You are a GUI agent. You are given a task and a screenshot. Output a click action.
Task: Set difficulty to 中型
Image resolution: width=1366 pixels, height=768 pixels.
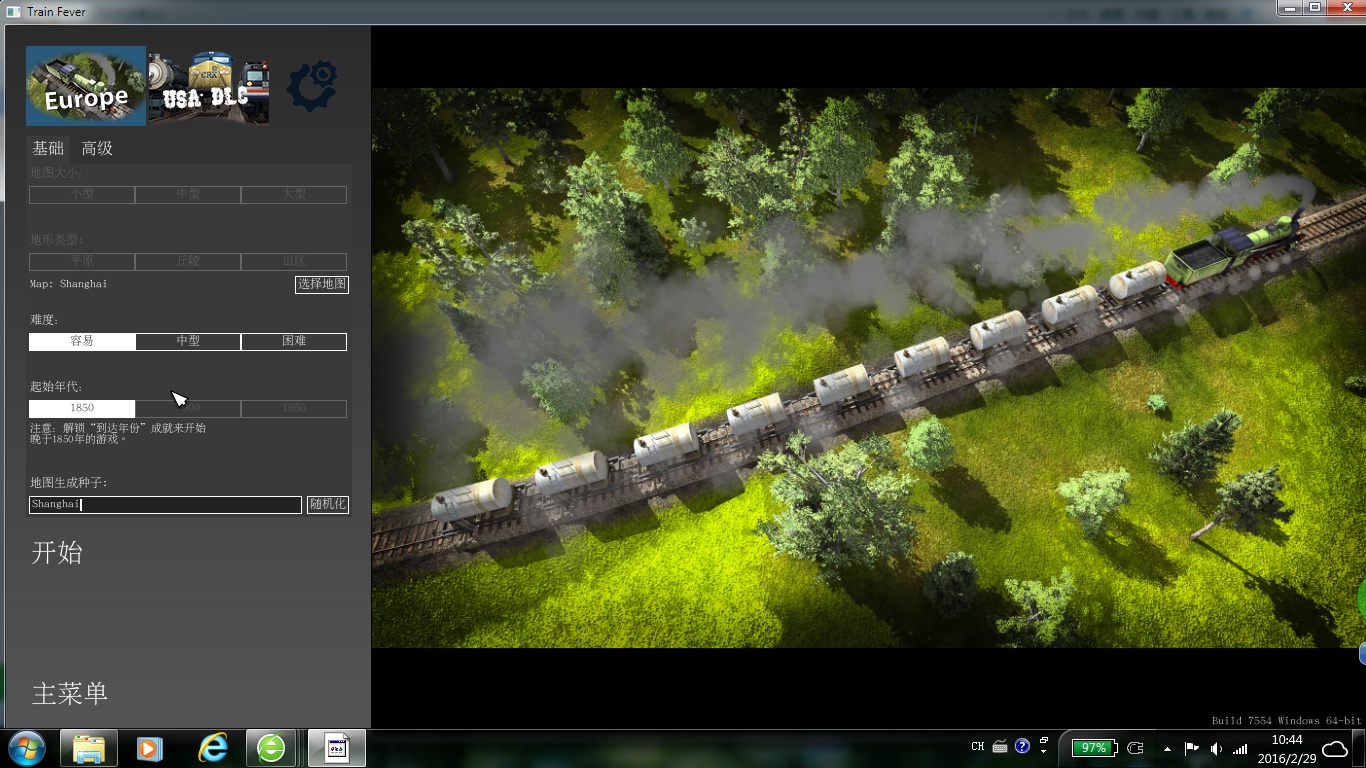coord(188,341)
